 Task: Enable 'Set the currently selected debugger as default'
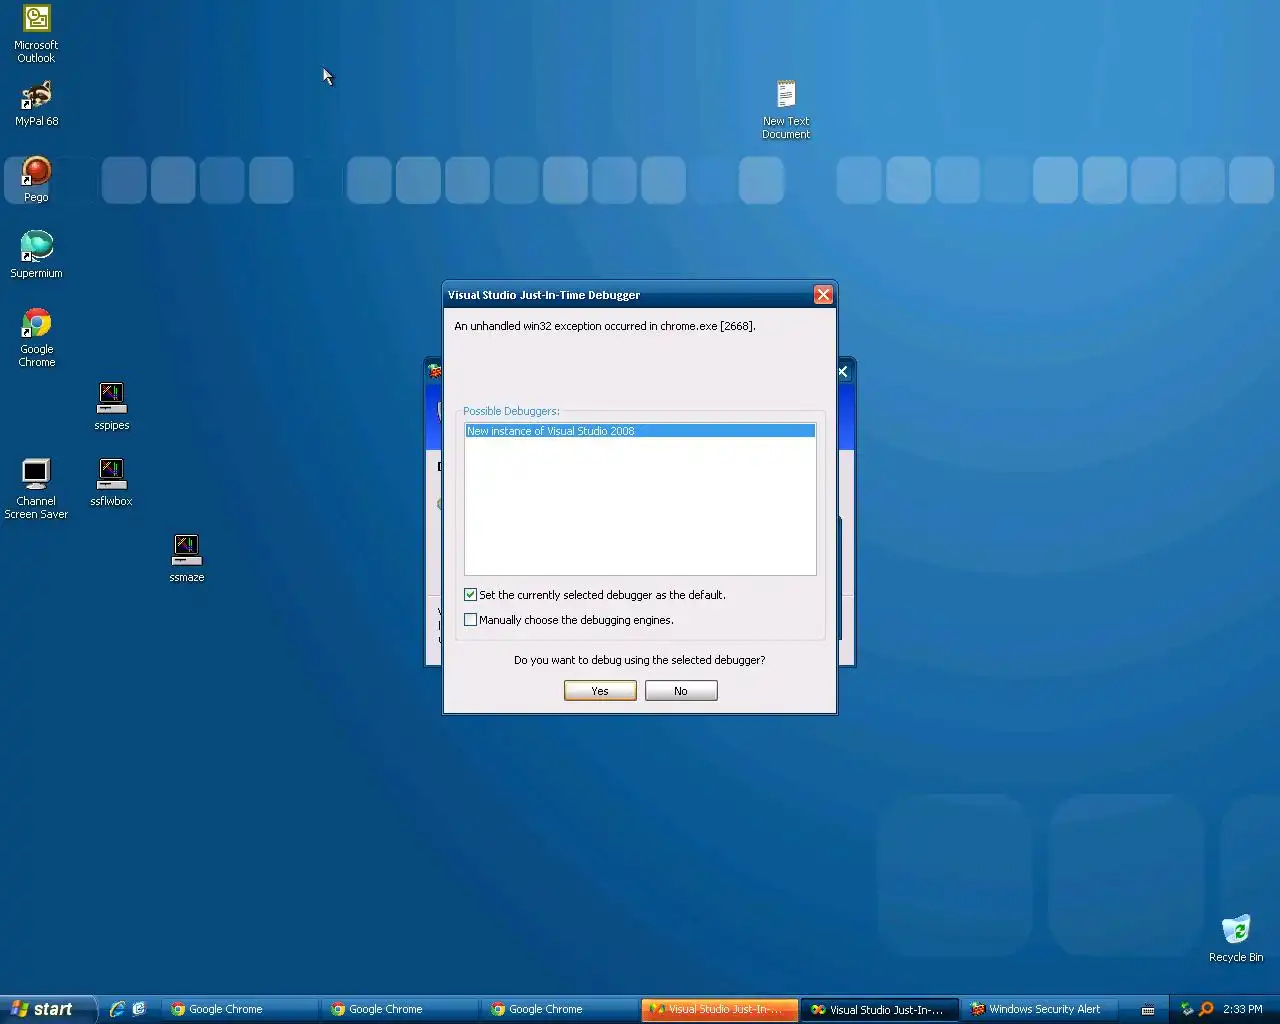(x=470, y=595)
